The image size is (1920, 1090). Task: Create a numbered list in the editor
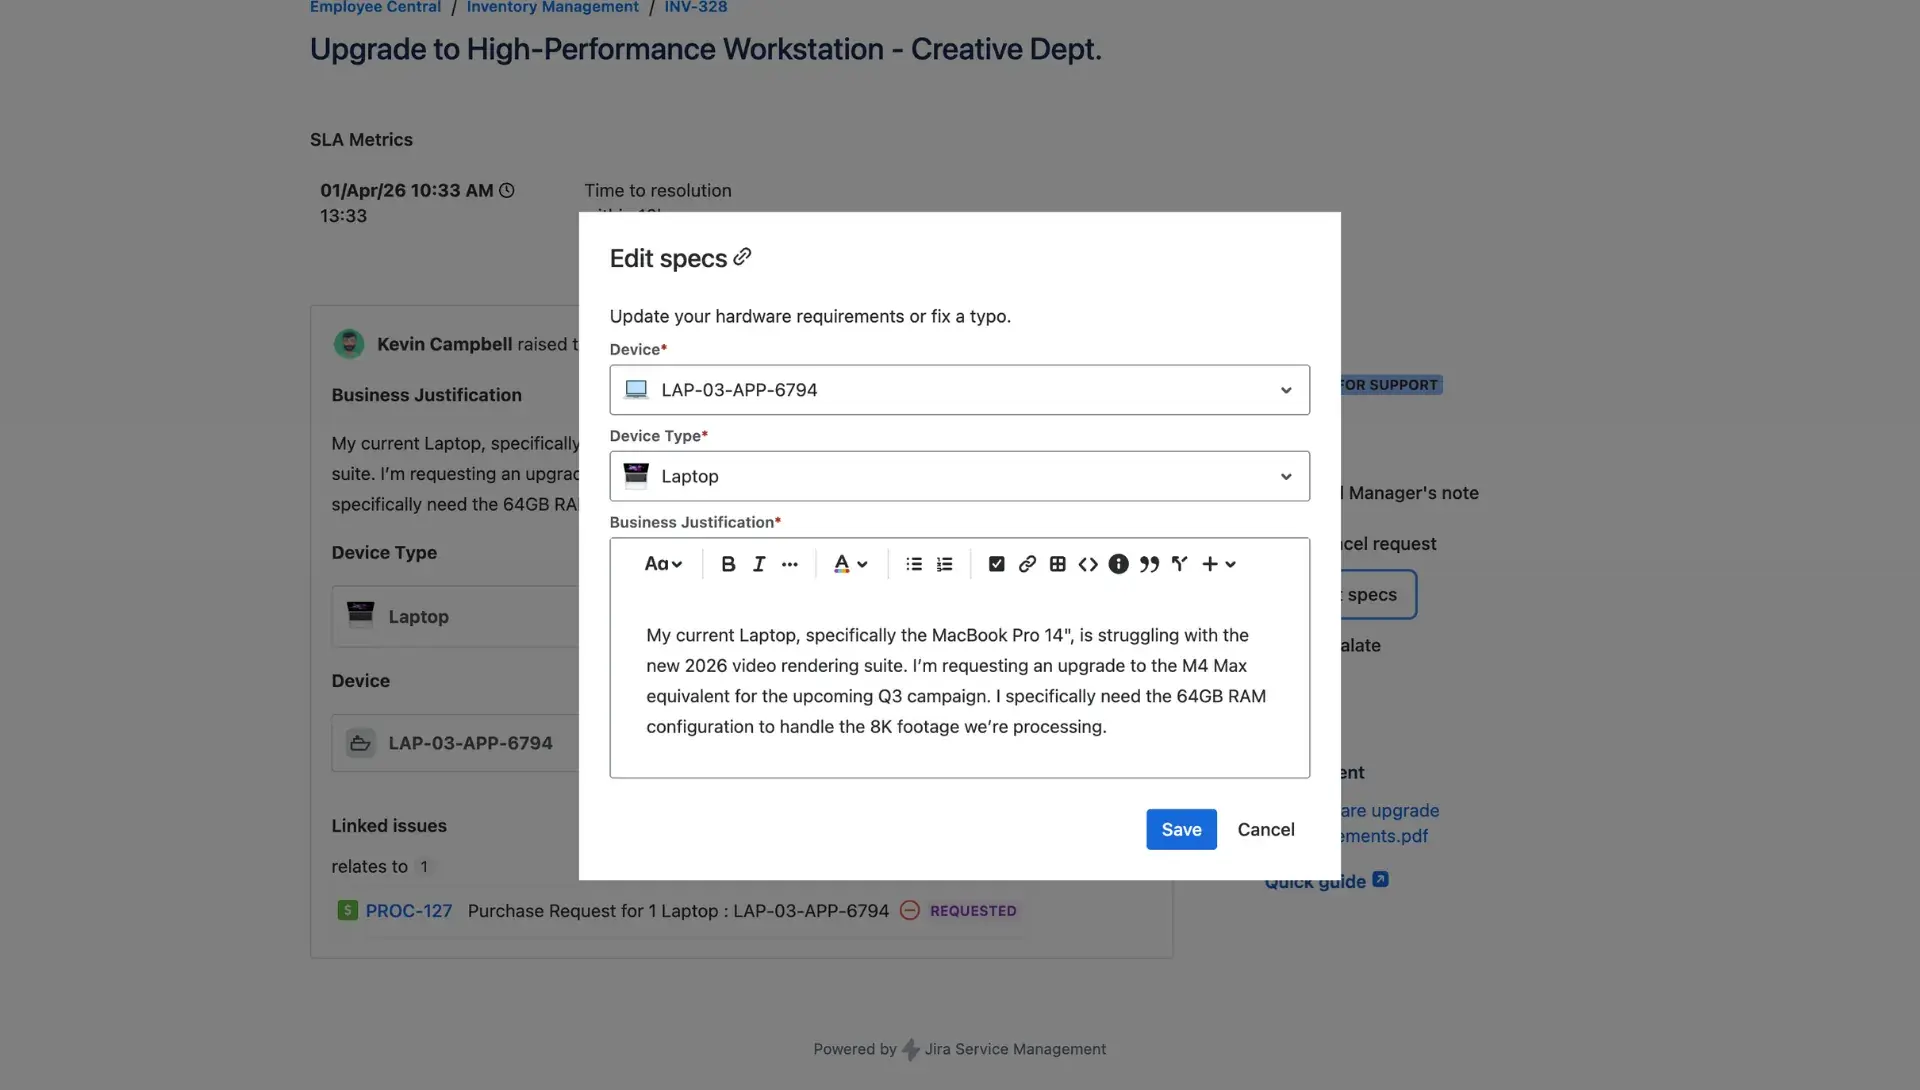coord(944,563)
